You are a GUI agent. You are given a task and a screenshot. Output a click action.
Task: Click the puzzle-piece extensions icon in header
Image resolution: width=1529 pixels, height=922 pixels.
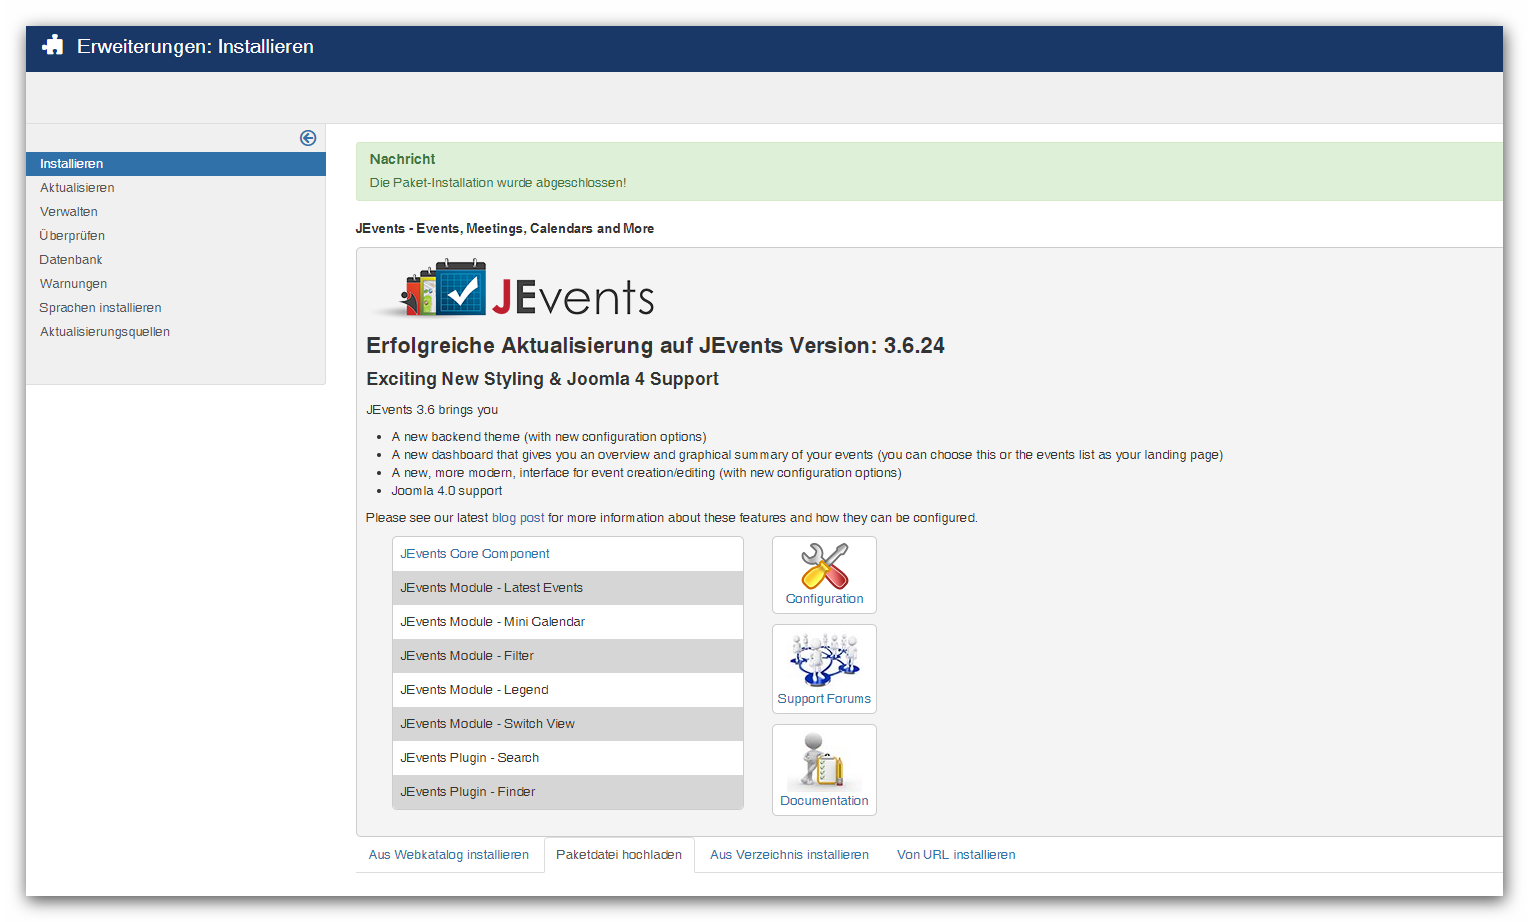53,45
